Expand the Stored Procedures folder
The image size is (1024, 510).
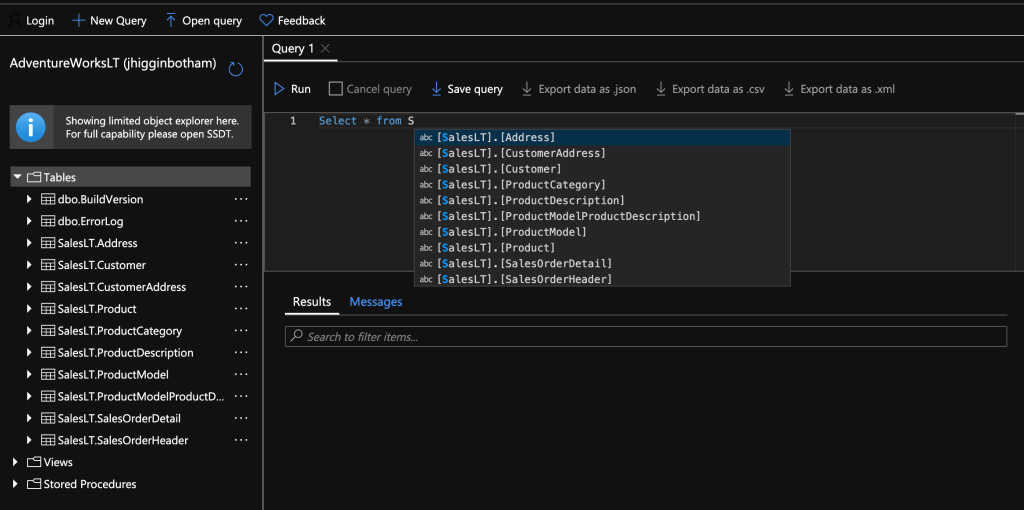16,484
